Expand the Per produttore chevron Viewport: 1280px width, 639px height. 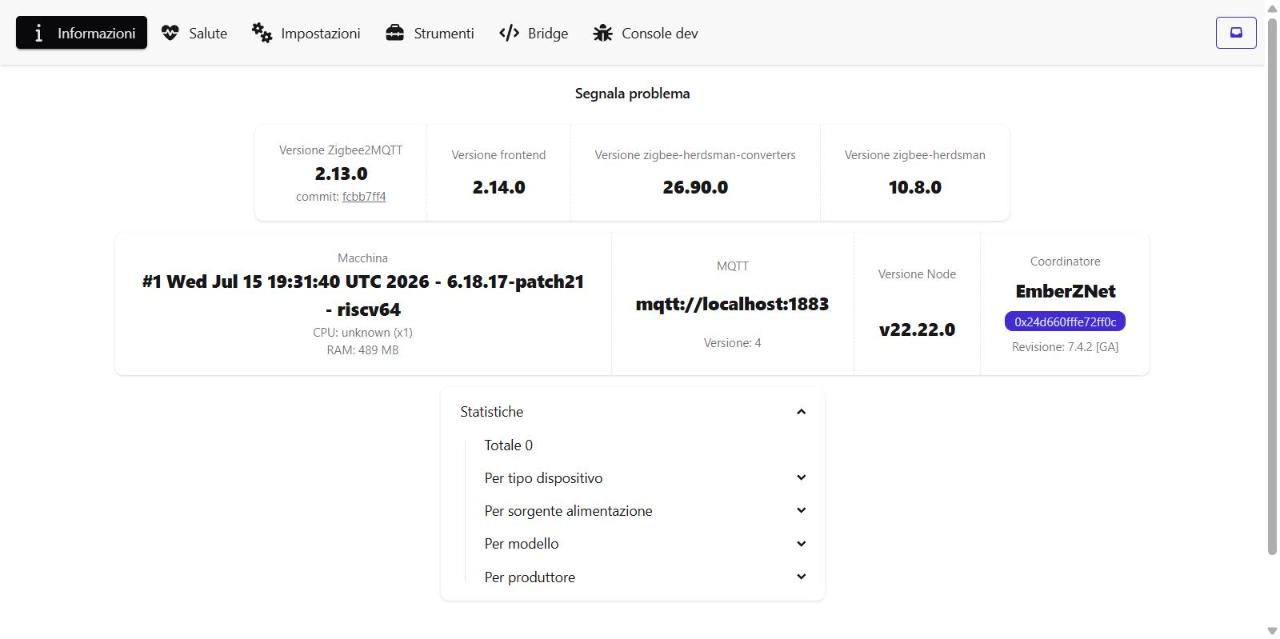pos(801,577)
